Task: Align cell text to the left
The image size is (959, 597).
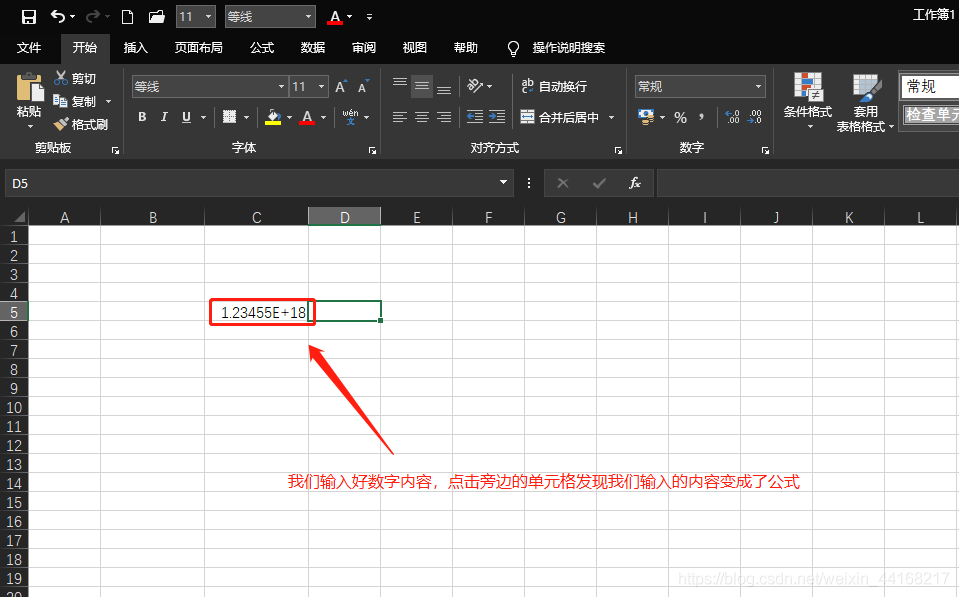Action: [x=399, y=117]
